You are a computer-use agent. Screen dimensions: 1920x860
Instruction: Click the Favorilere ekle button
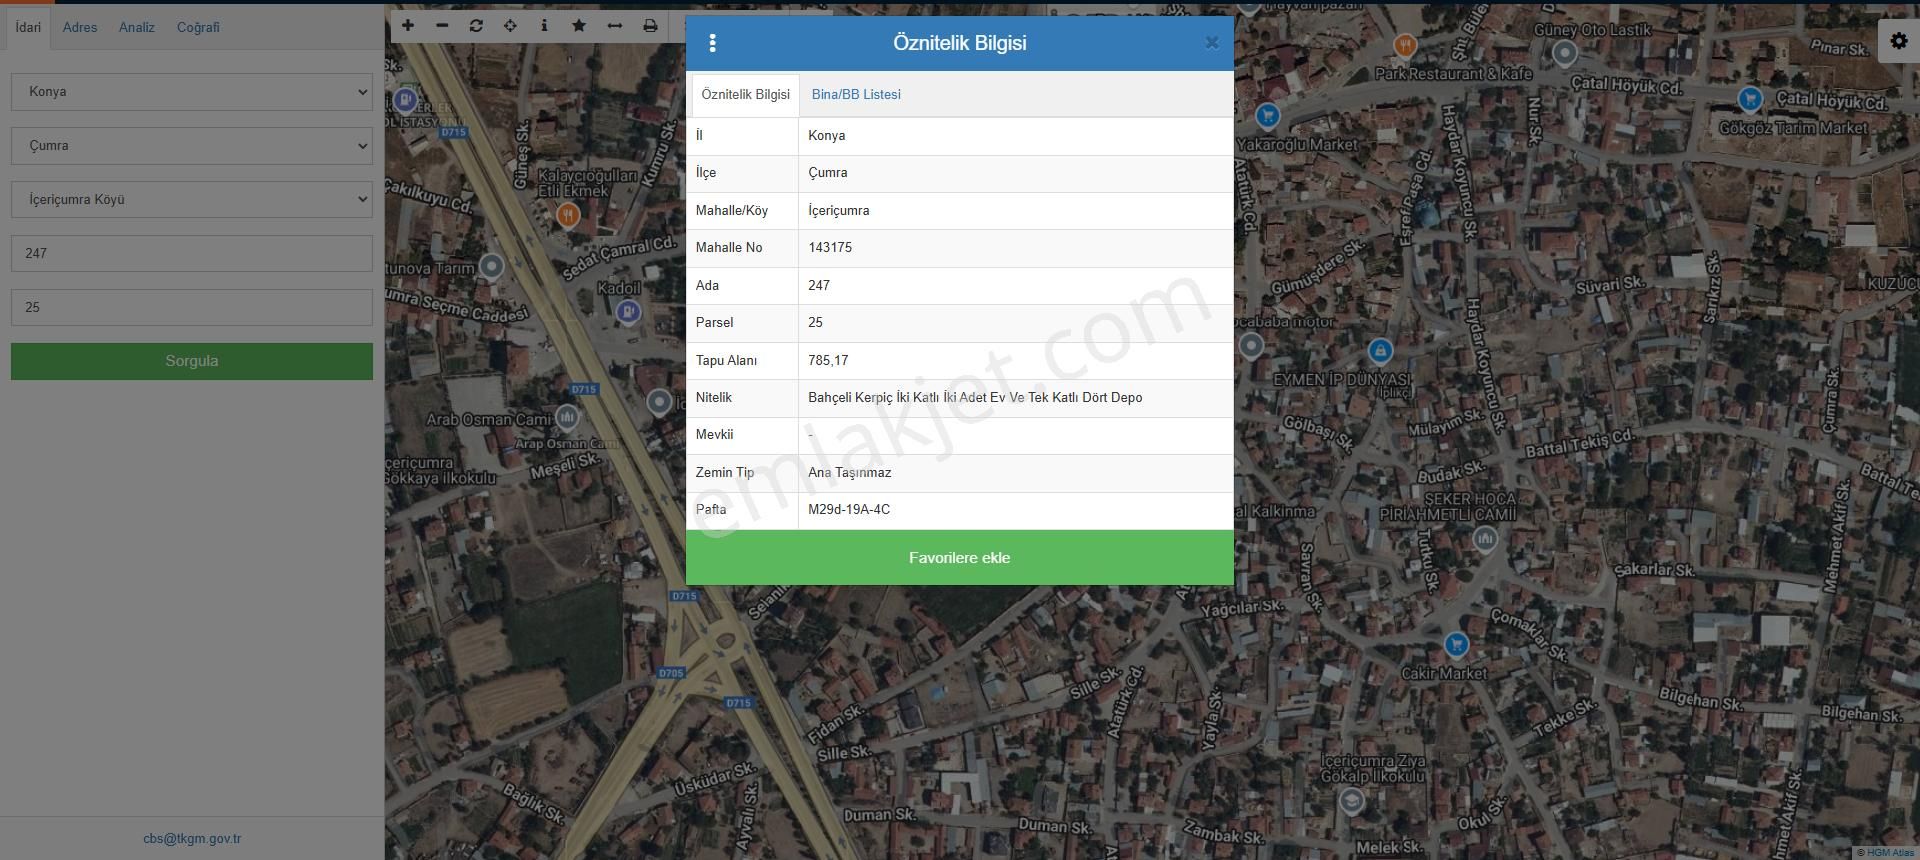[x=959, y=558]
